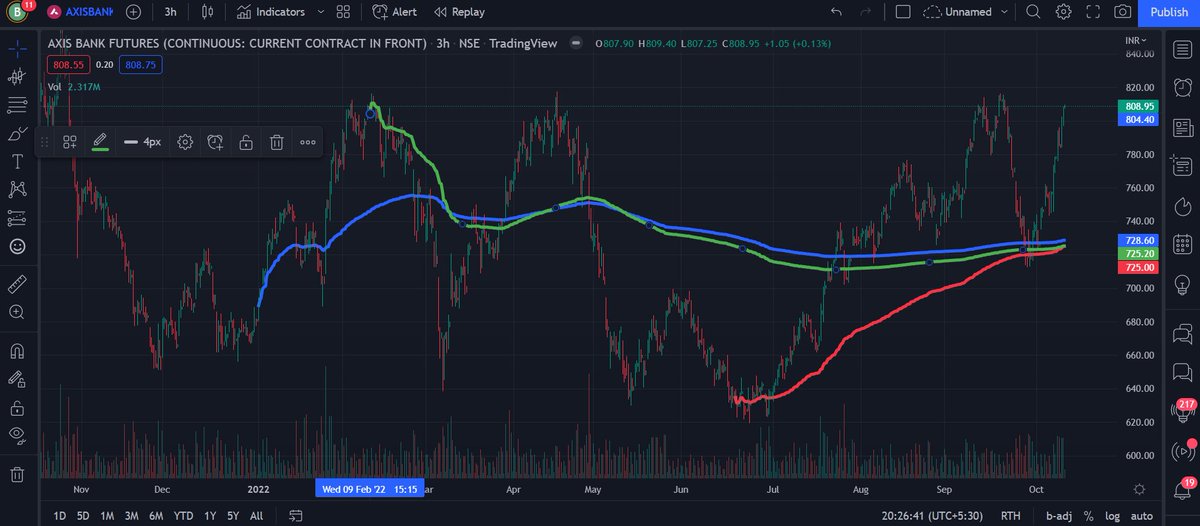The height and width of the screenshot is (526, 1200).
Task: Open the calendar panel
Action: 1182,243
